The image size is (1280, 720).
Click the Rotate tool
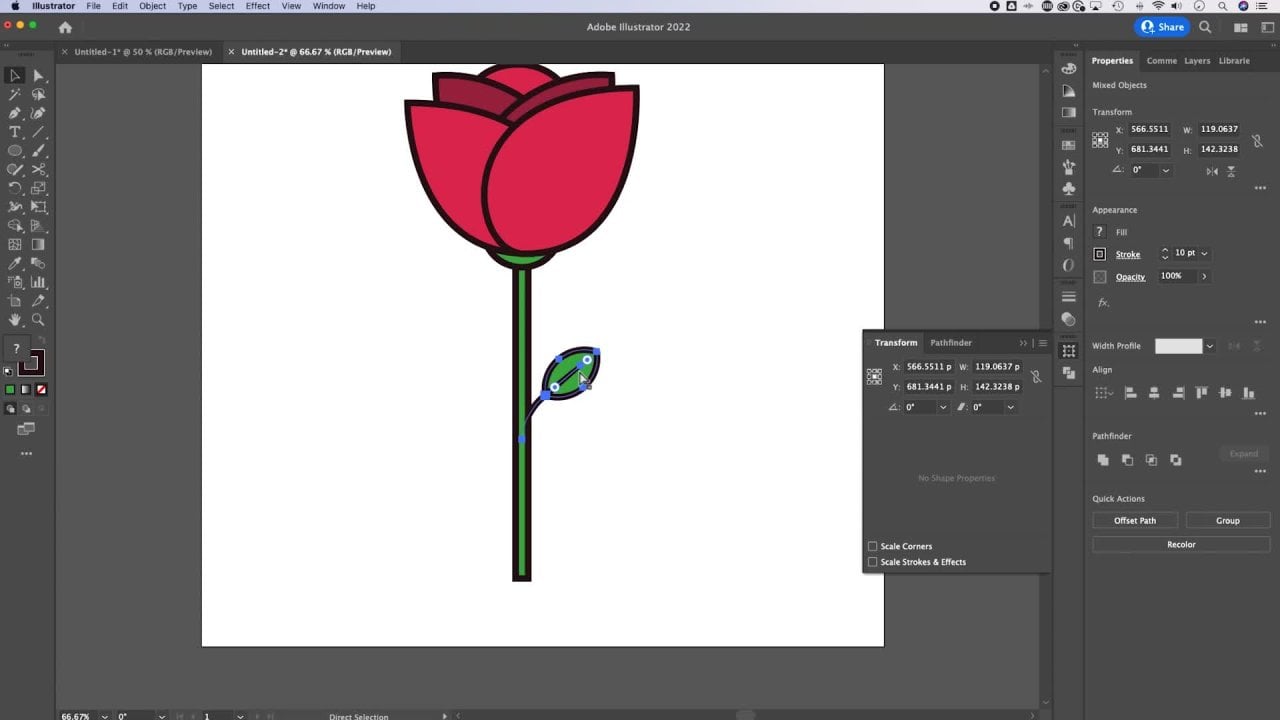tap(15, 188)
